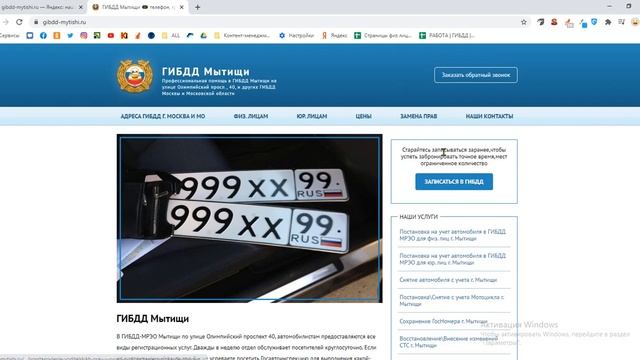Image resolution: width=640 pixels, height=360 pixels.
Task: Open the Замена прав menu item
Action: point(418,116)
